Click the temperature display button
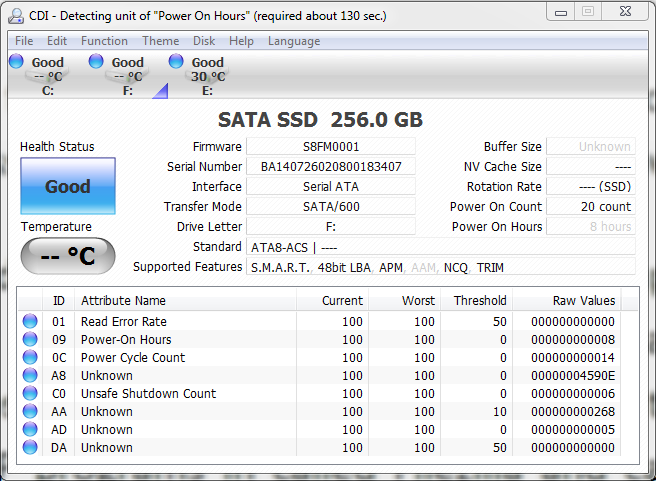The height and width of the screenshot is (481, 656). pyautogui.click(x=68, y=256)
